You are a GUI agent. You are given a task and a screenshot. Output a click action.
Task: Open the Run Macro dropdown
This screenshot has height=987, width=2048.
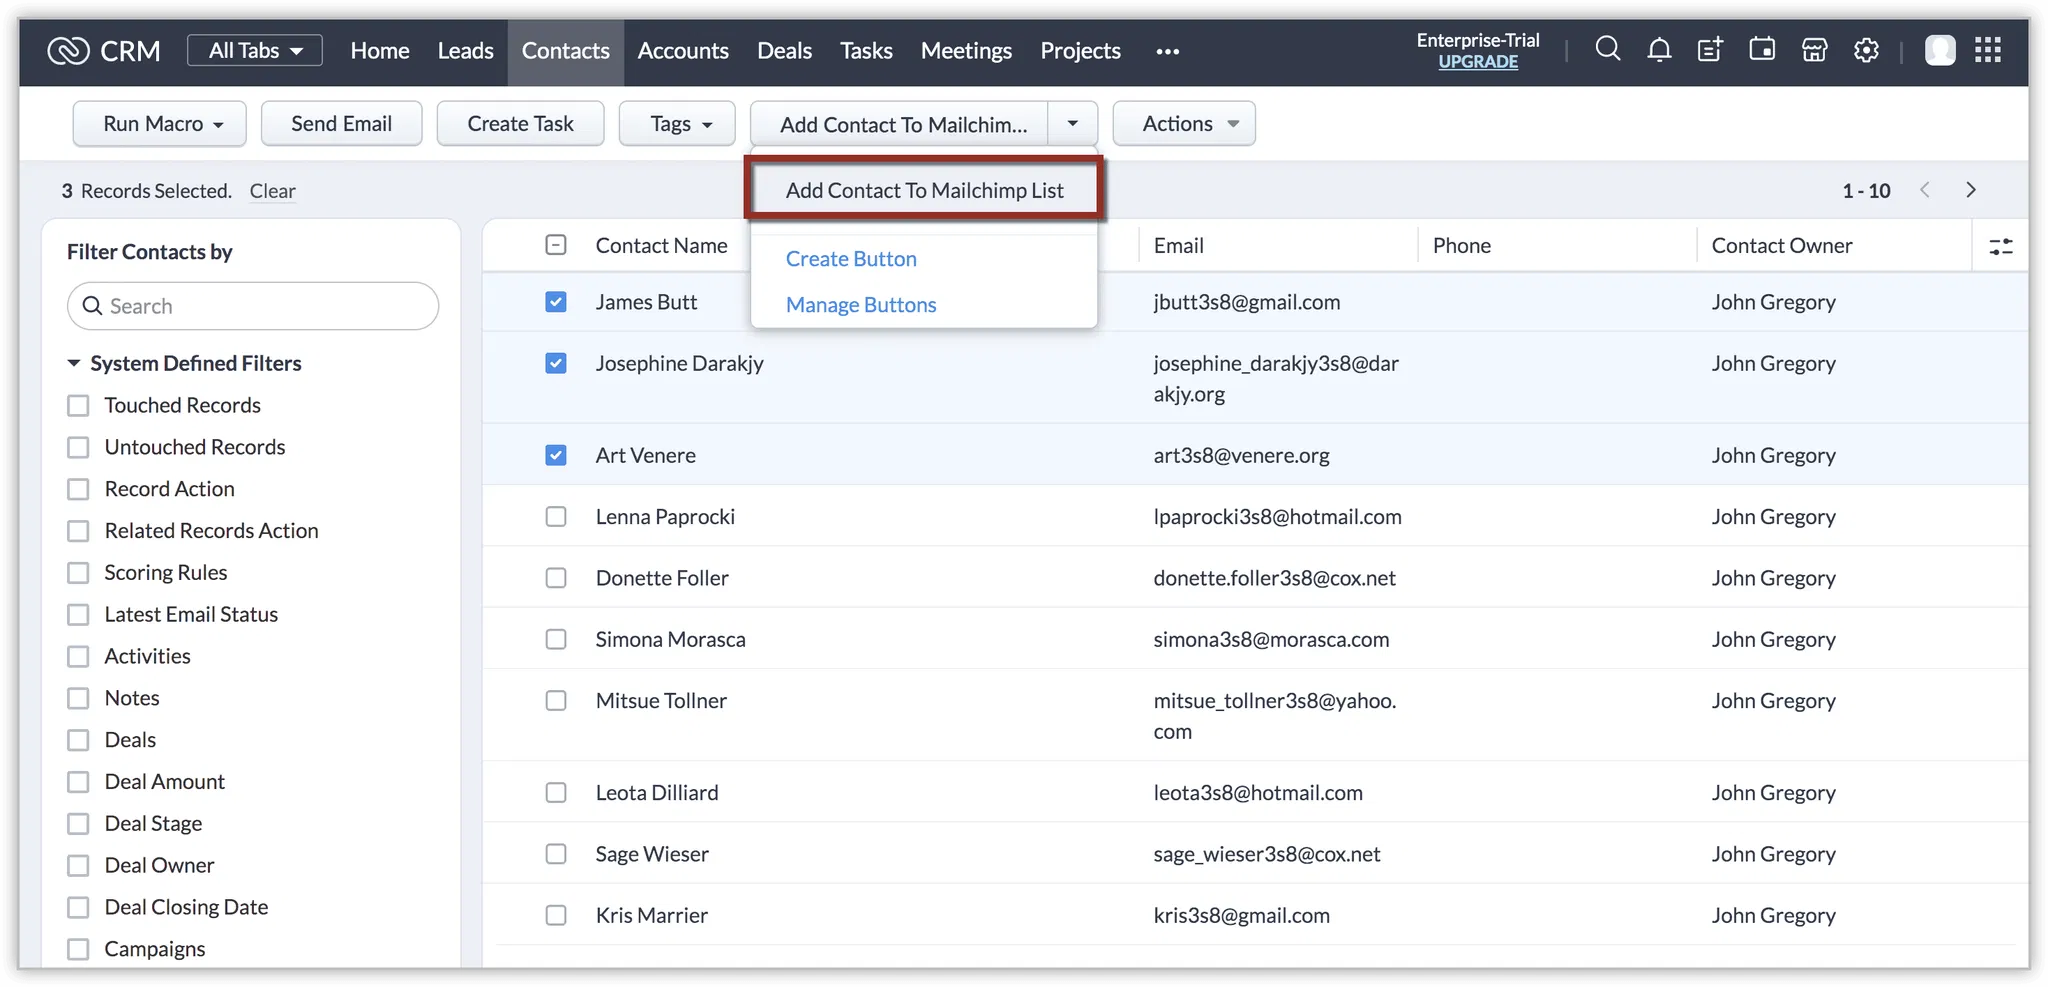[x=160, y=124]
